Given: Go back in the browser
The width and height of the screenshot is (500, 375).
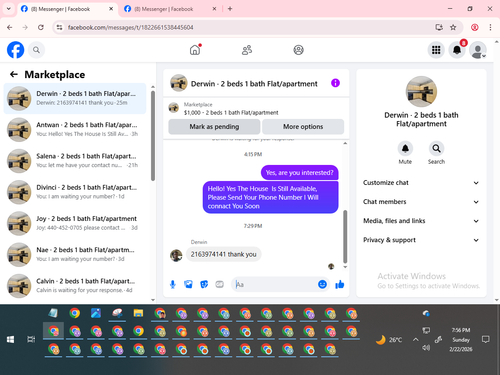Looking at the screenshot, I should pyautogui.click(x=10, y=27).
